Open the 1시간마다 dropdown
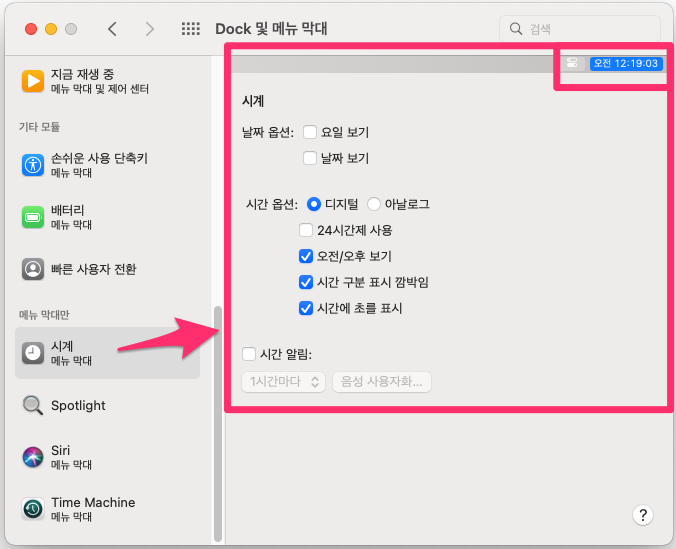Viewport: 676px width, 549px height. 283,382
